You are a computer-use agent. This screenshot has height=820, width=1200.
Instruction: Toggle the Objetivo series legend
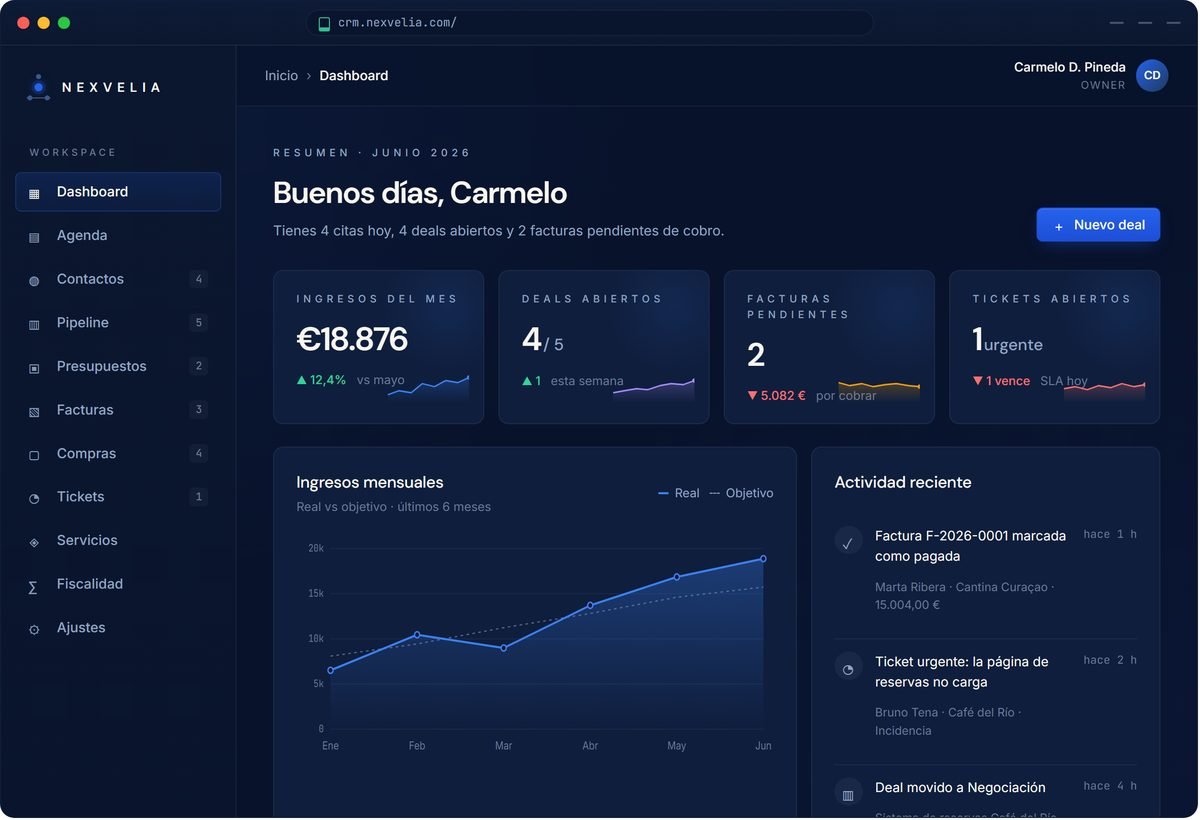tap(741, 493)
